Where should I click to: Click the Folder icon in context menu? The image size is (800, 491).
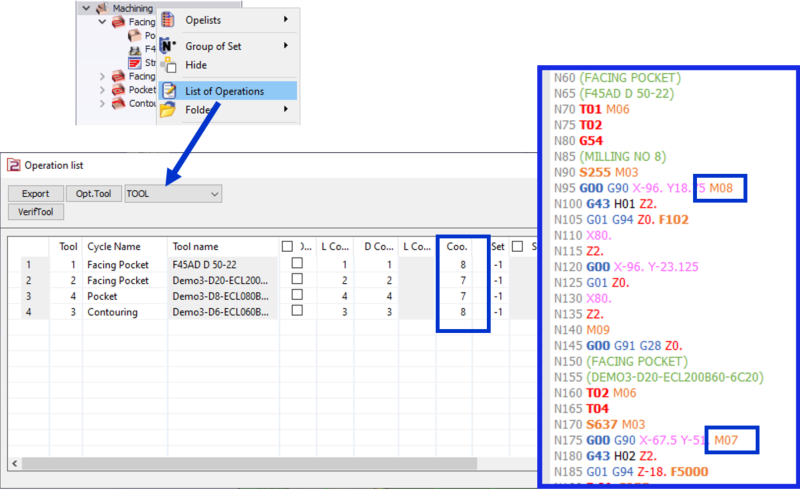[168, 109]
